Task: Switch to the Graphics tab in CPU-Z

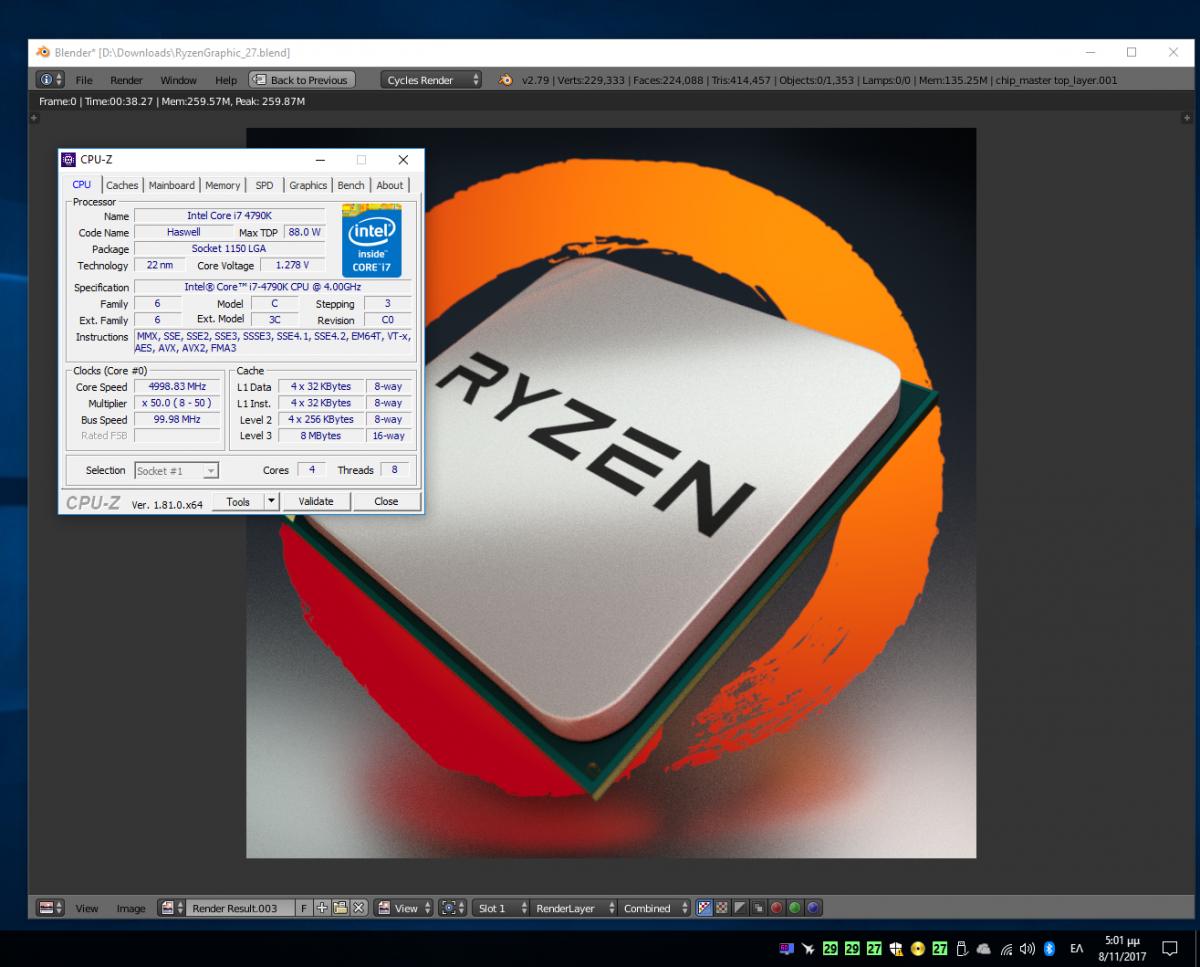Action: [x=308, y=185]
